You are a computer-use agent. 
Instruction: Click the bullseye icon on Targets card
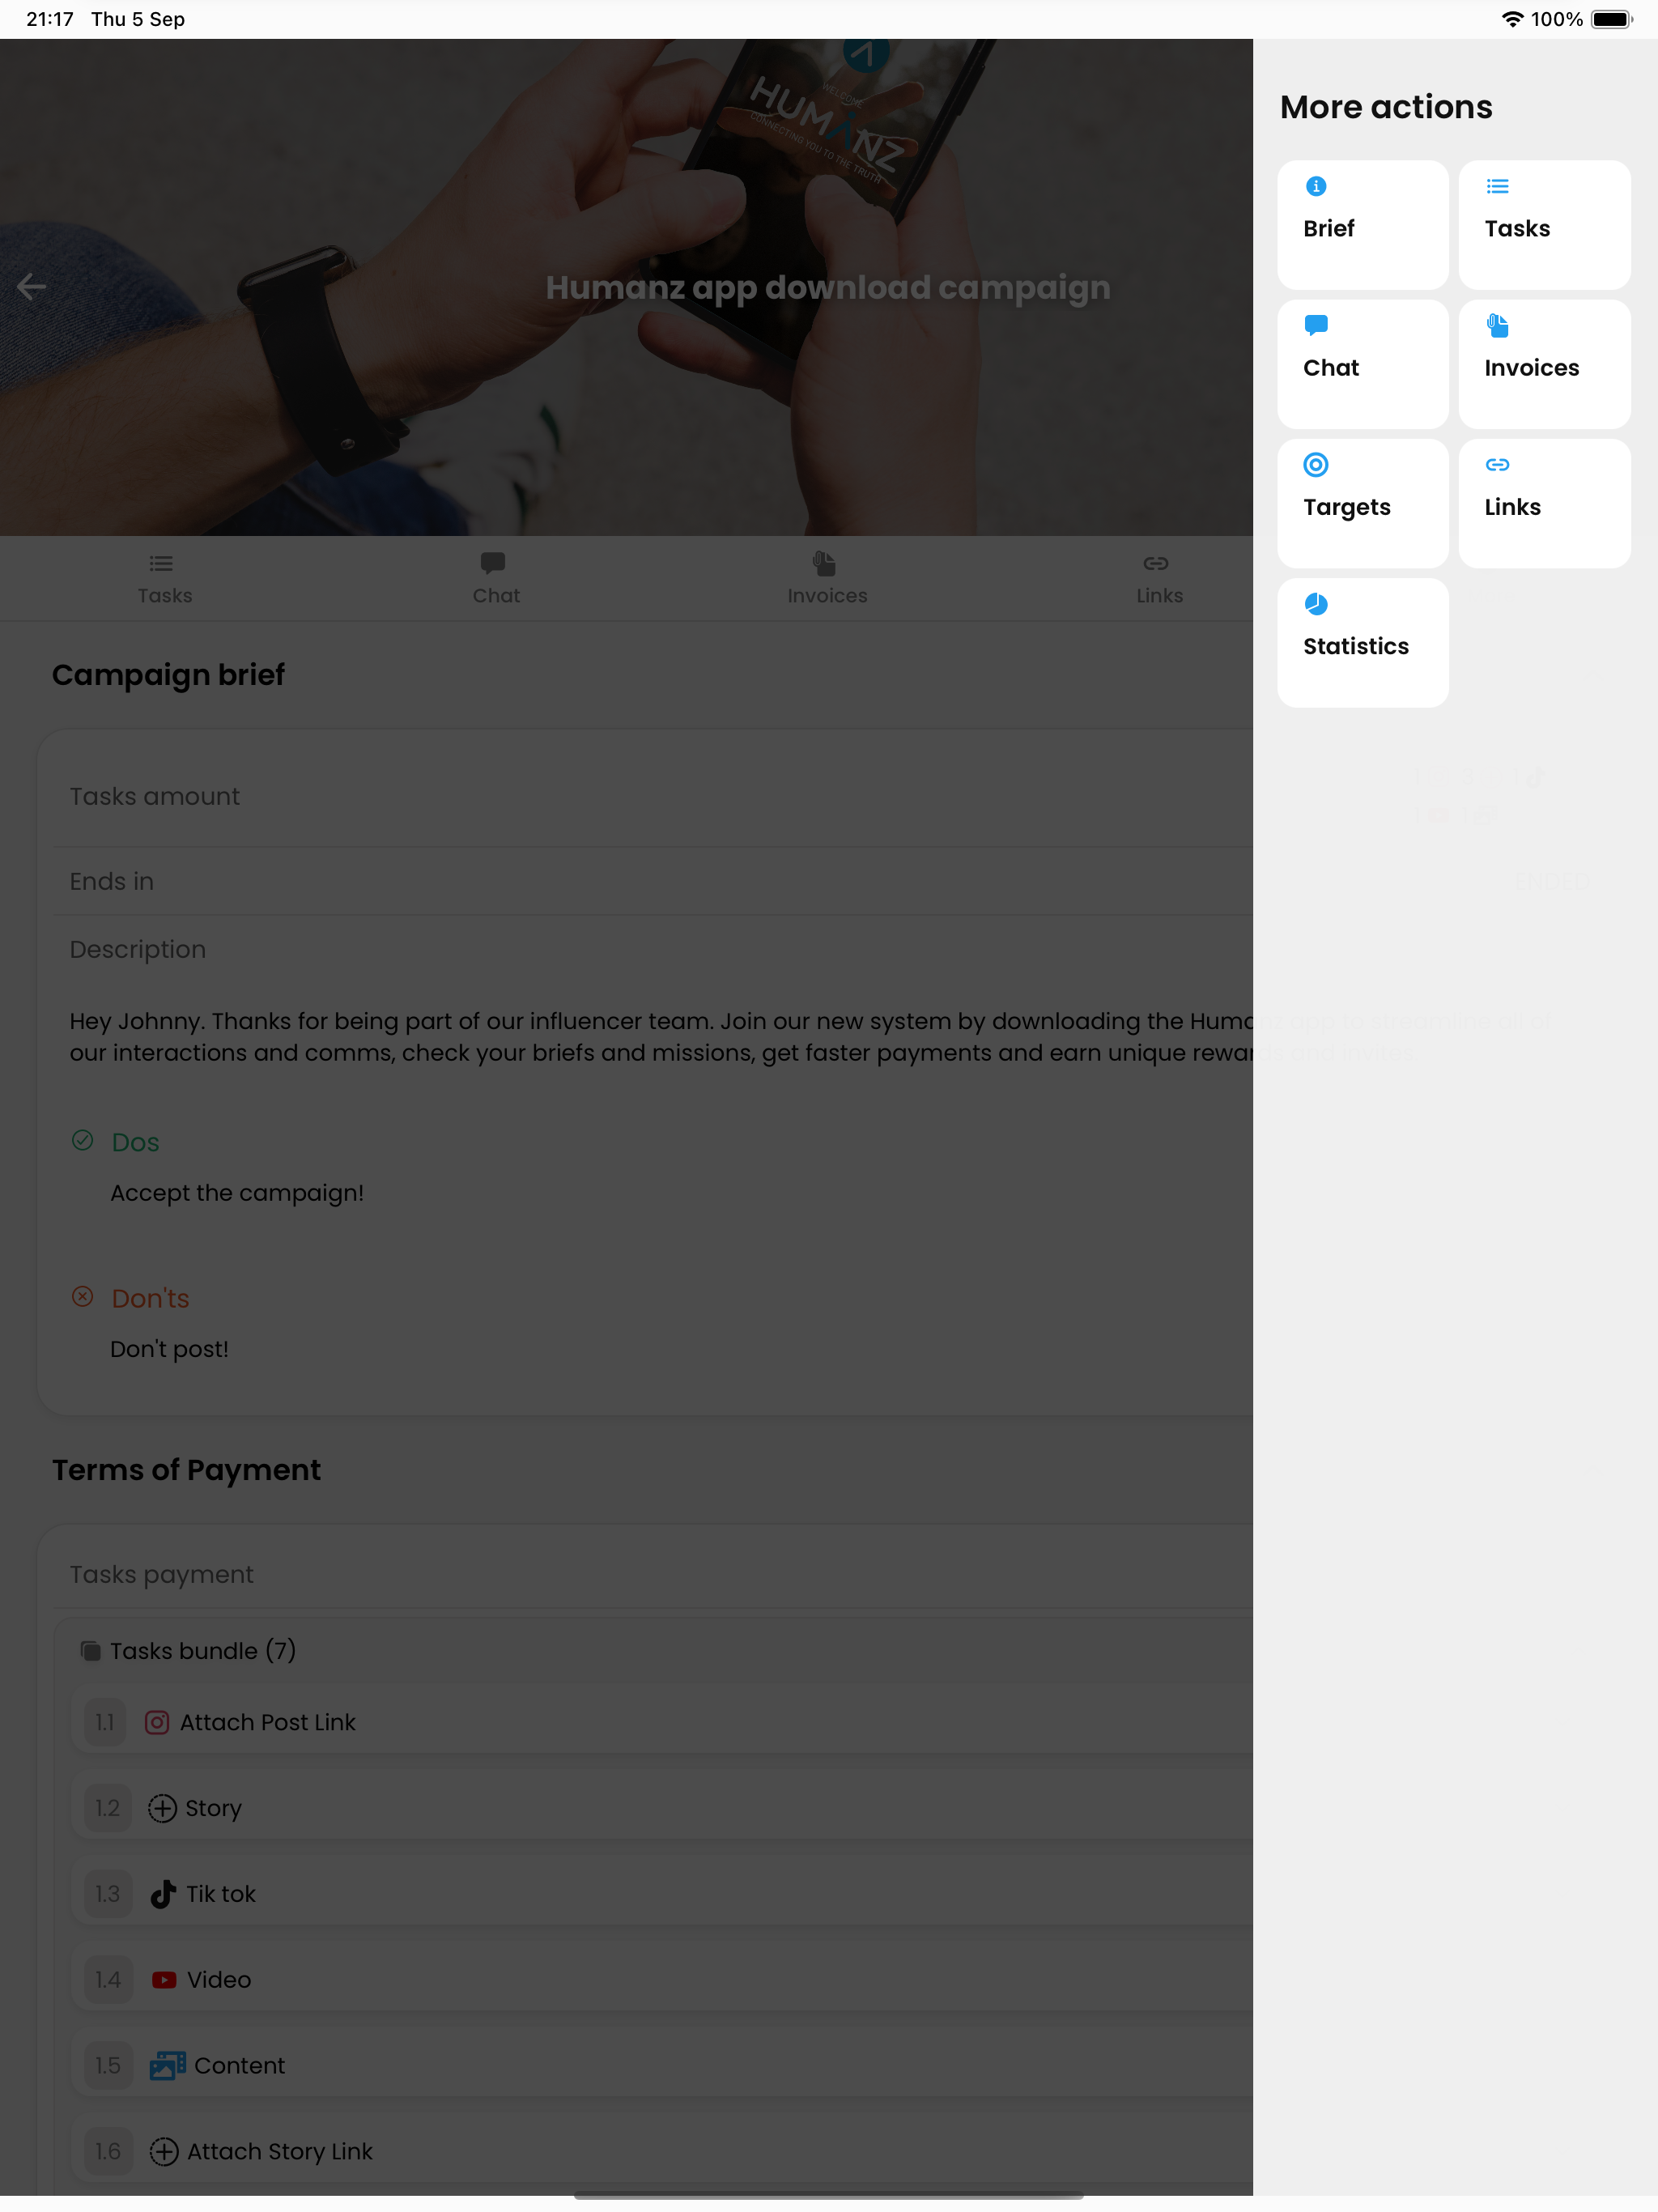pyautogui.click(x=1316, y=464)
